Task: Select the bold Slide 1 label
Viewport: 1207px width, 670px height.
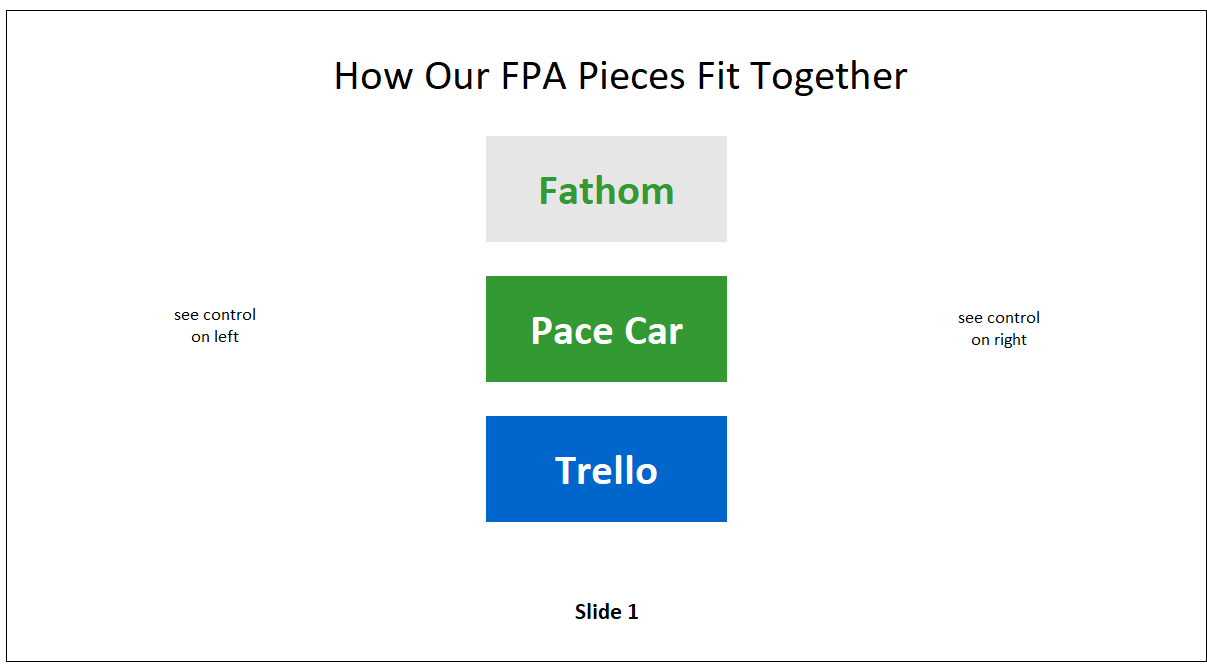Action: 606,611
